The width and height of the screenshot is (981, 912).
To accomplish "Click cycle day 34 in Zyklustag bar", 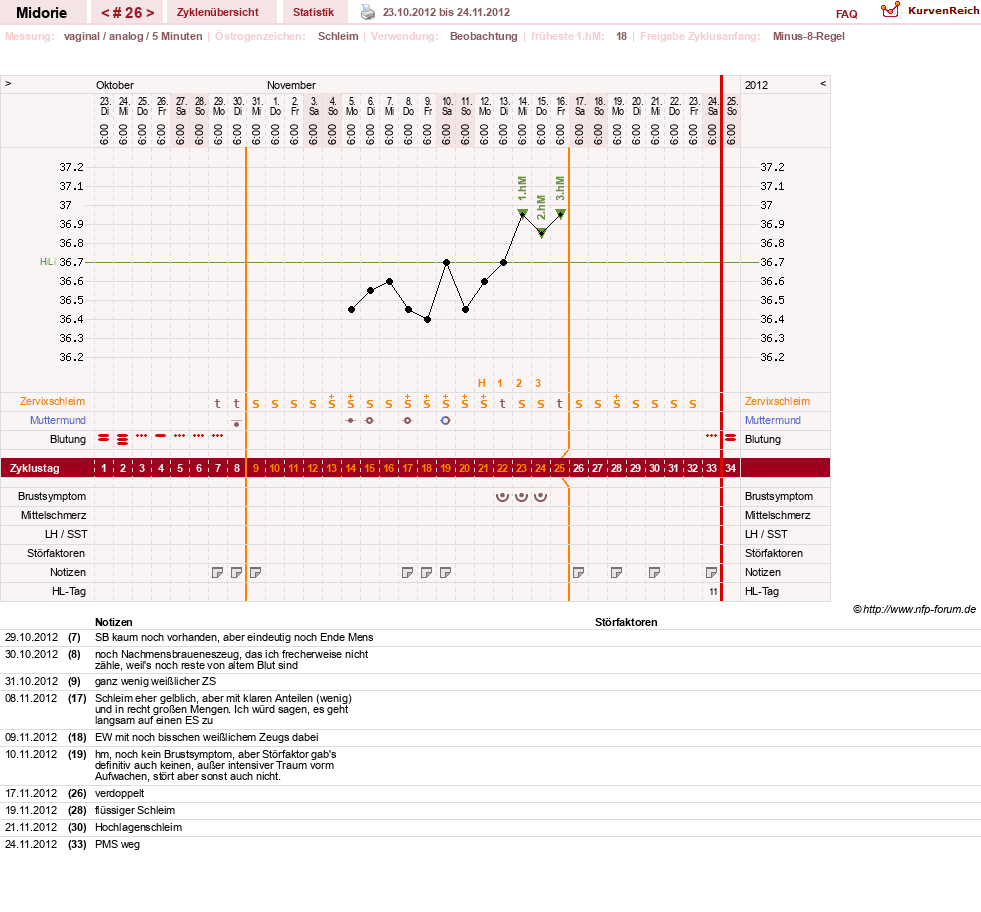I will 731,468.
